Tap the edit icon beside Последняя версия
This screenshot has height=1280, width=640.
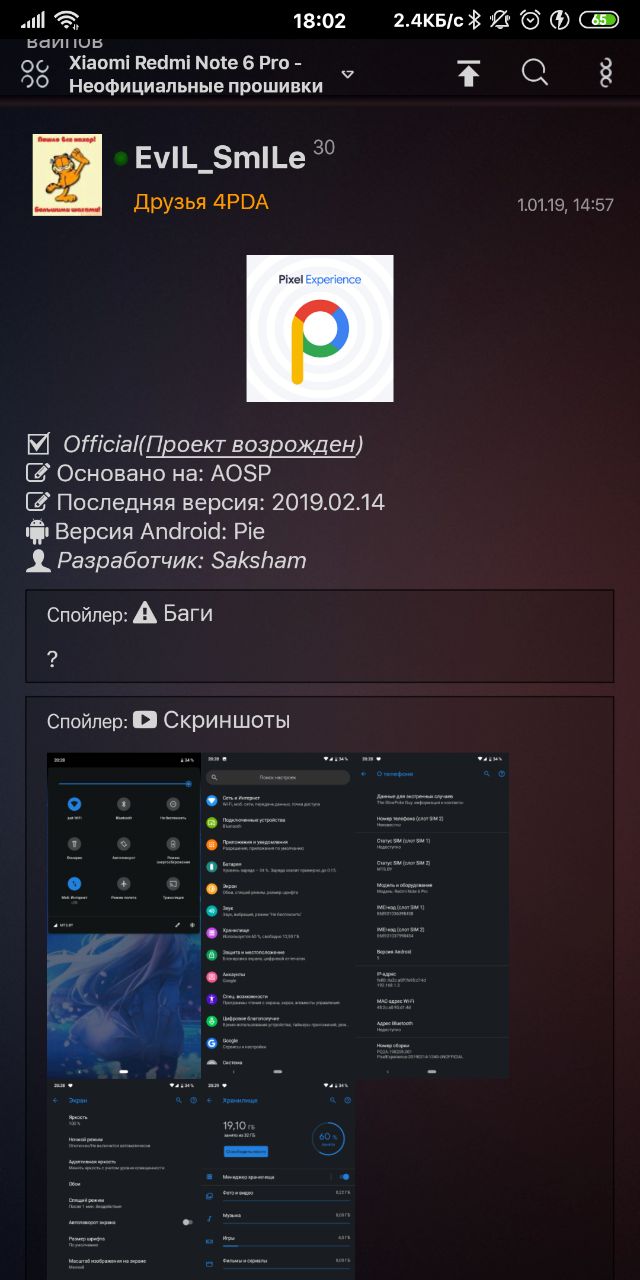[38, 502]
